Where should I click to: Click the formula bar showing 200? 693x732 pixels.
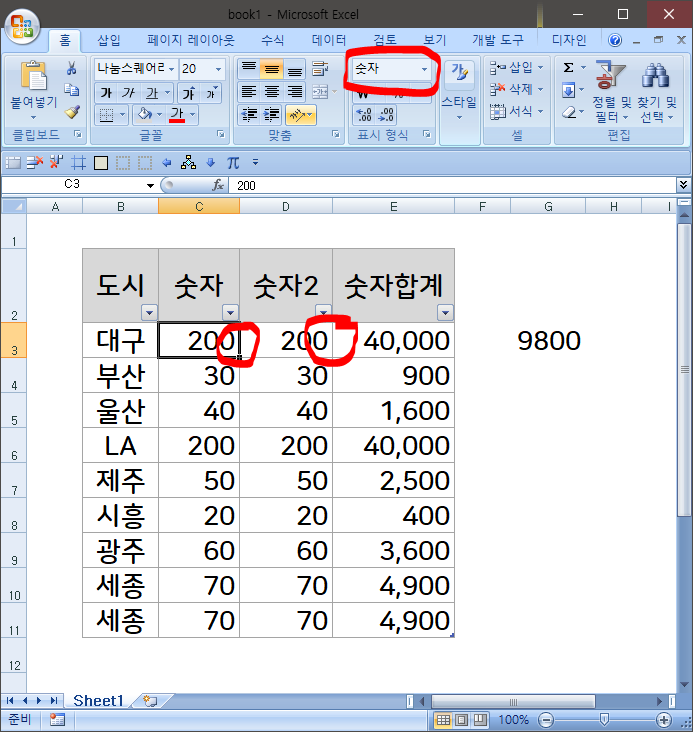pyautogui.click(x=452, y=185)
